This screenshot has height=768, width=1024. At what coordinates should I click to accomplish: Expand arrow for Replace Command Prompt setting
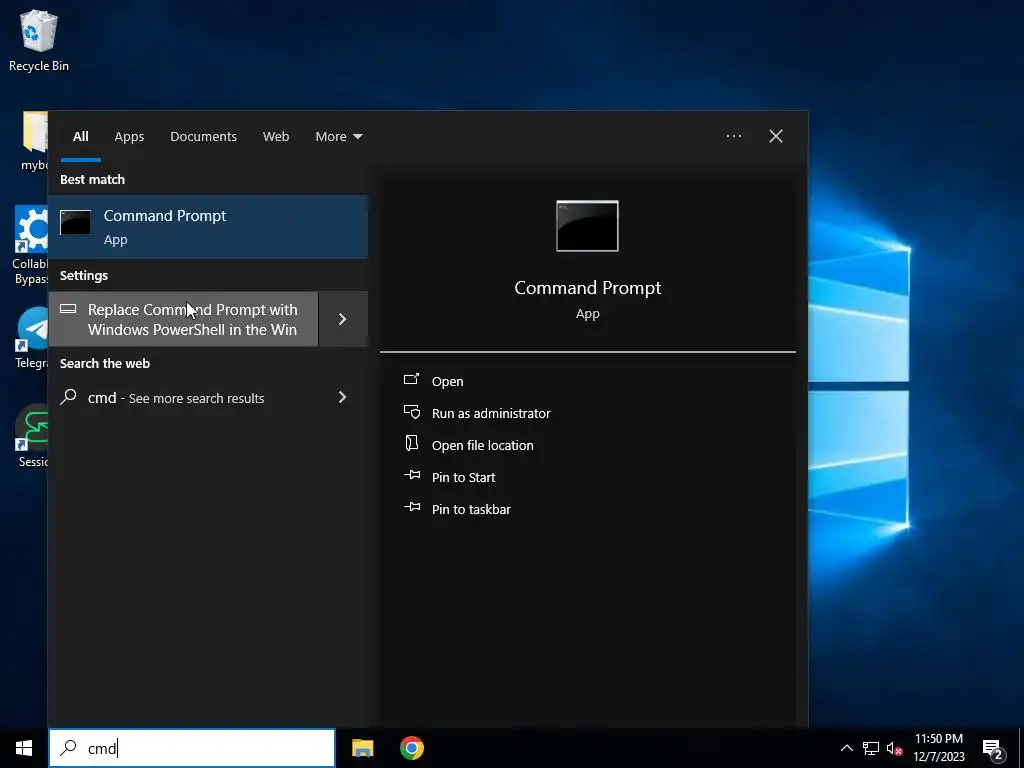click(x=343, y=319)
